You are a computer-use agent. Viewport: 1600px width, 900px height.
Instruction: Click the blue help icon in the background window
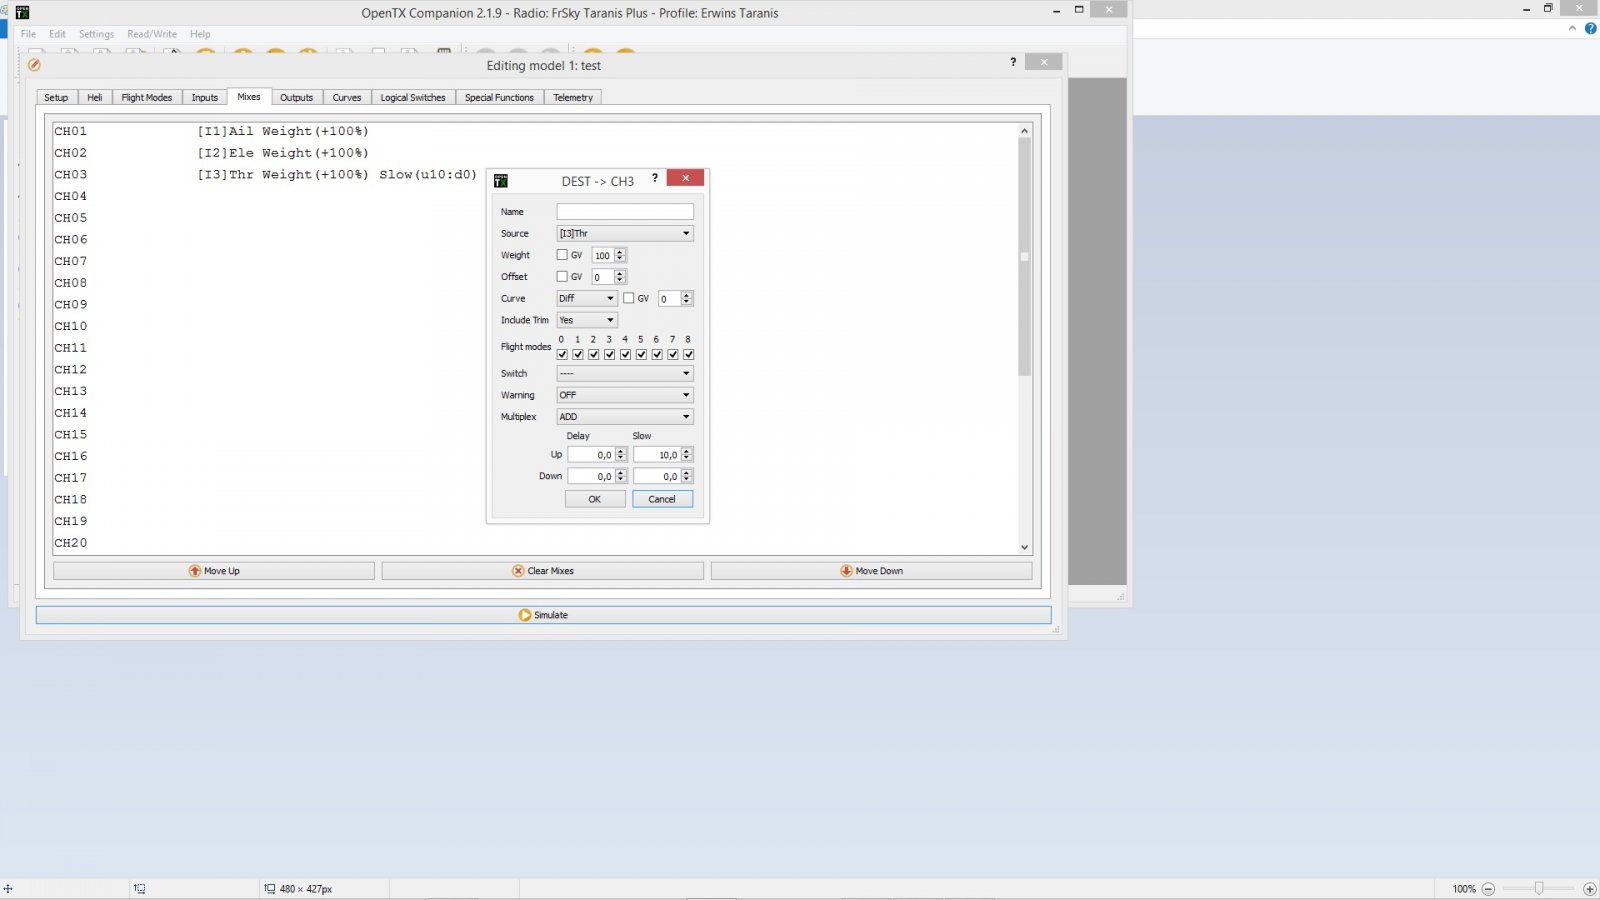click(1590, 28)
